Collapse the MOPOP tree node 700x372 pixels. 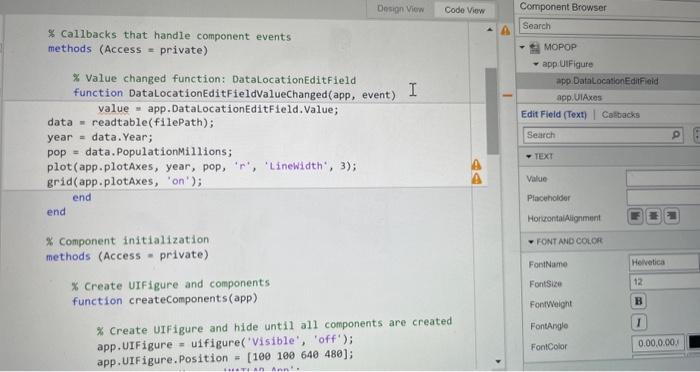click(522, 47)
